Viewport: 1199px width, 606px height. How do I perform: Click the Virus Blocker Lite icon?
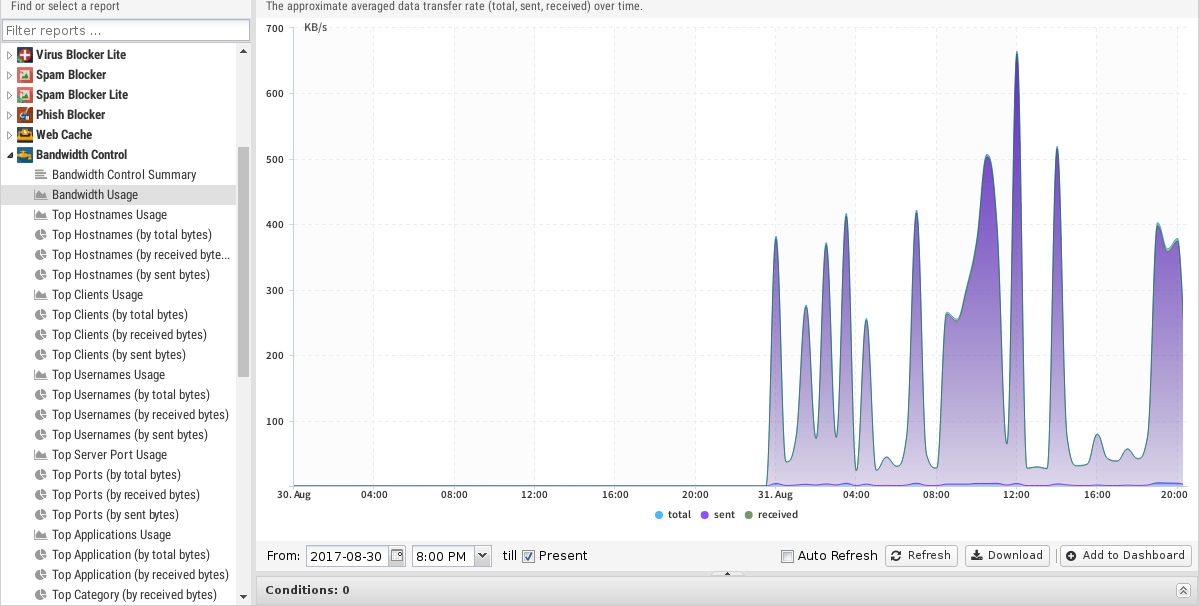tap(25, 55)
